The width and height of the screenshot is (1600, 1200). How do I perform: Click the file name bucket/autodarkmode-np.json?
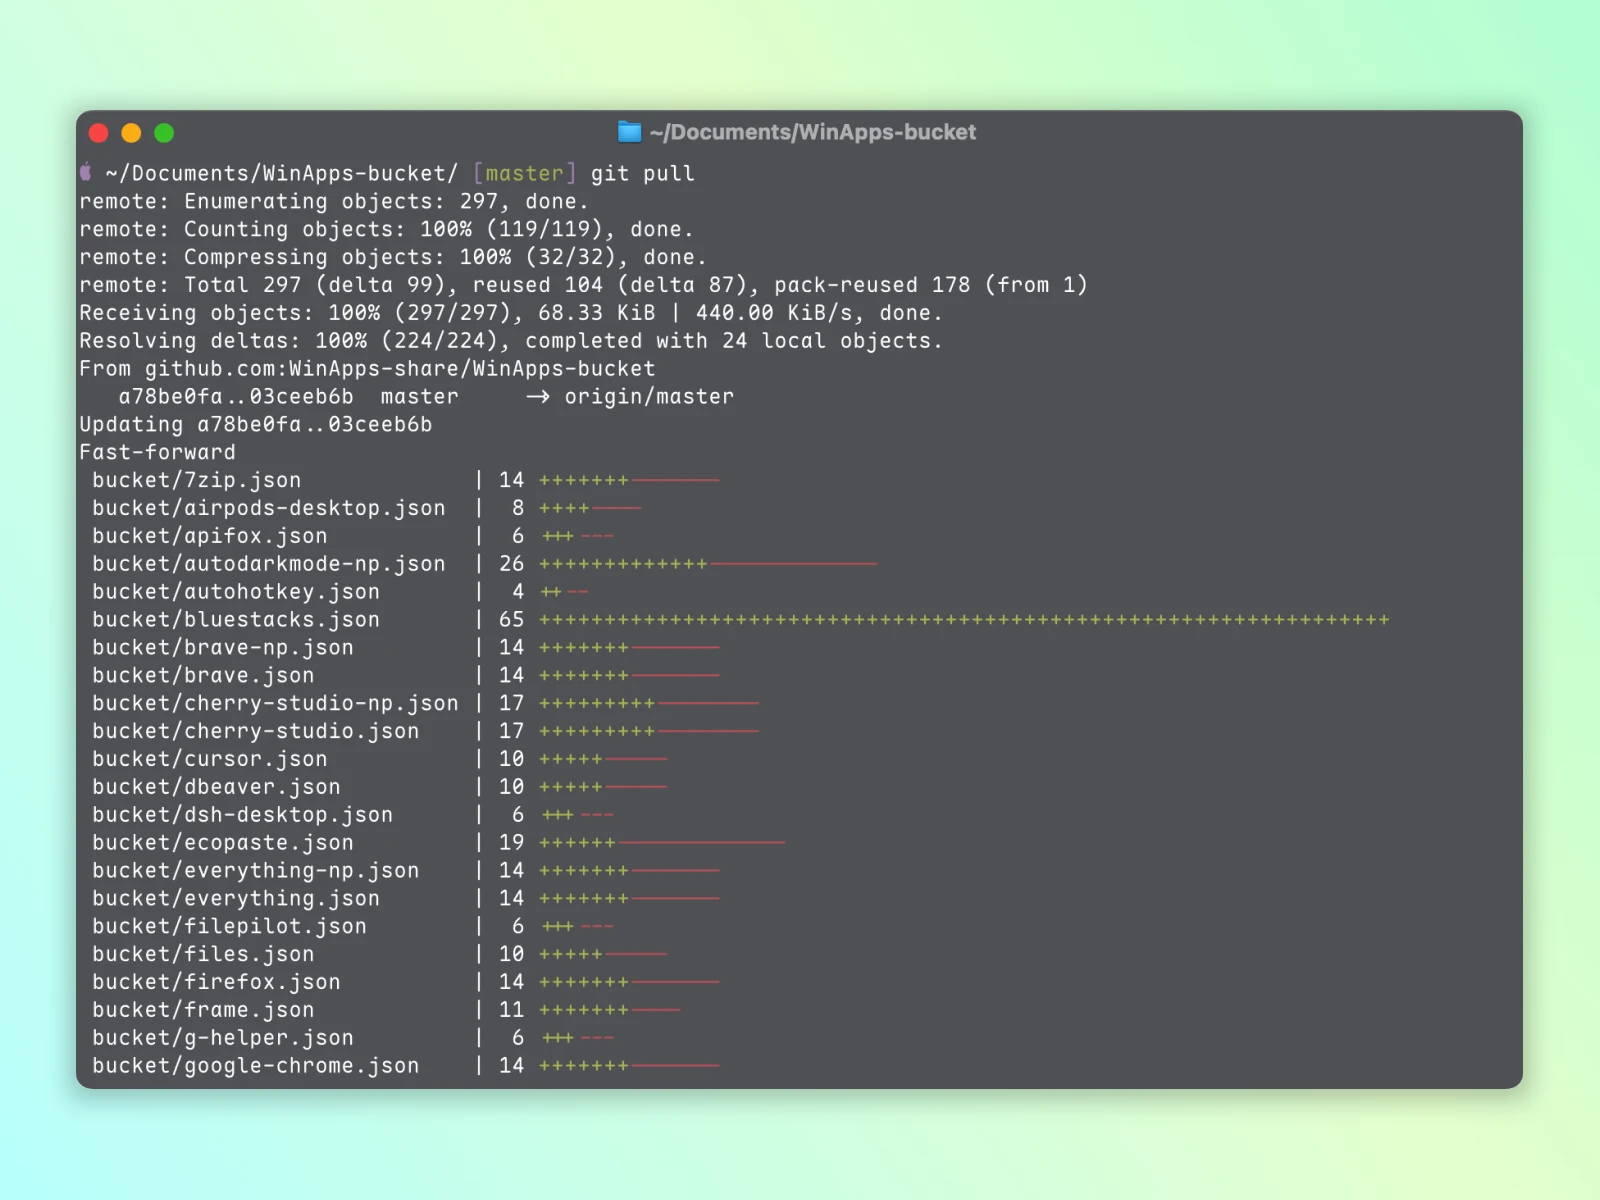pos(269,564)
